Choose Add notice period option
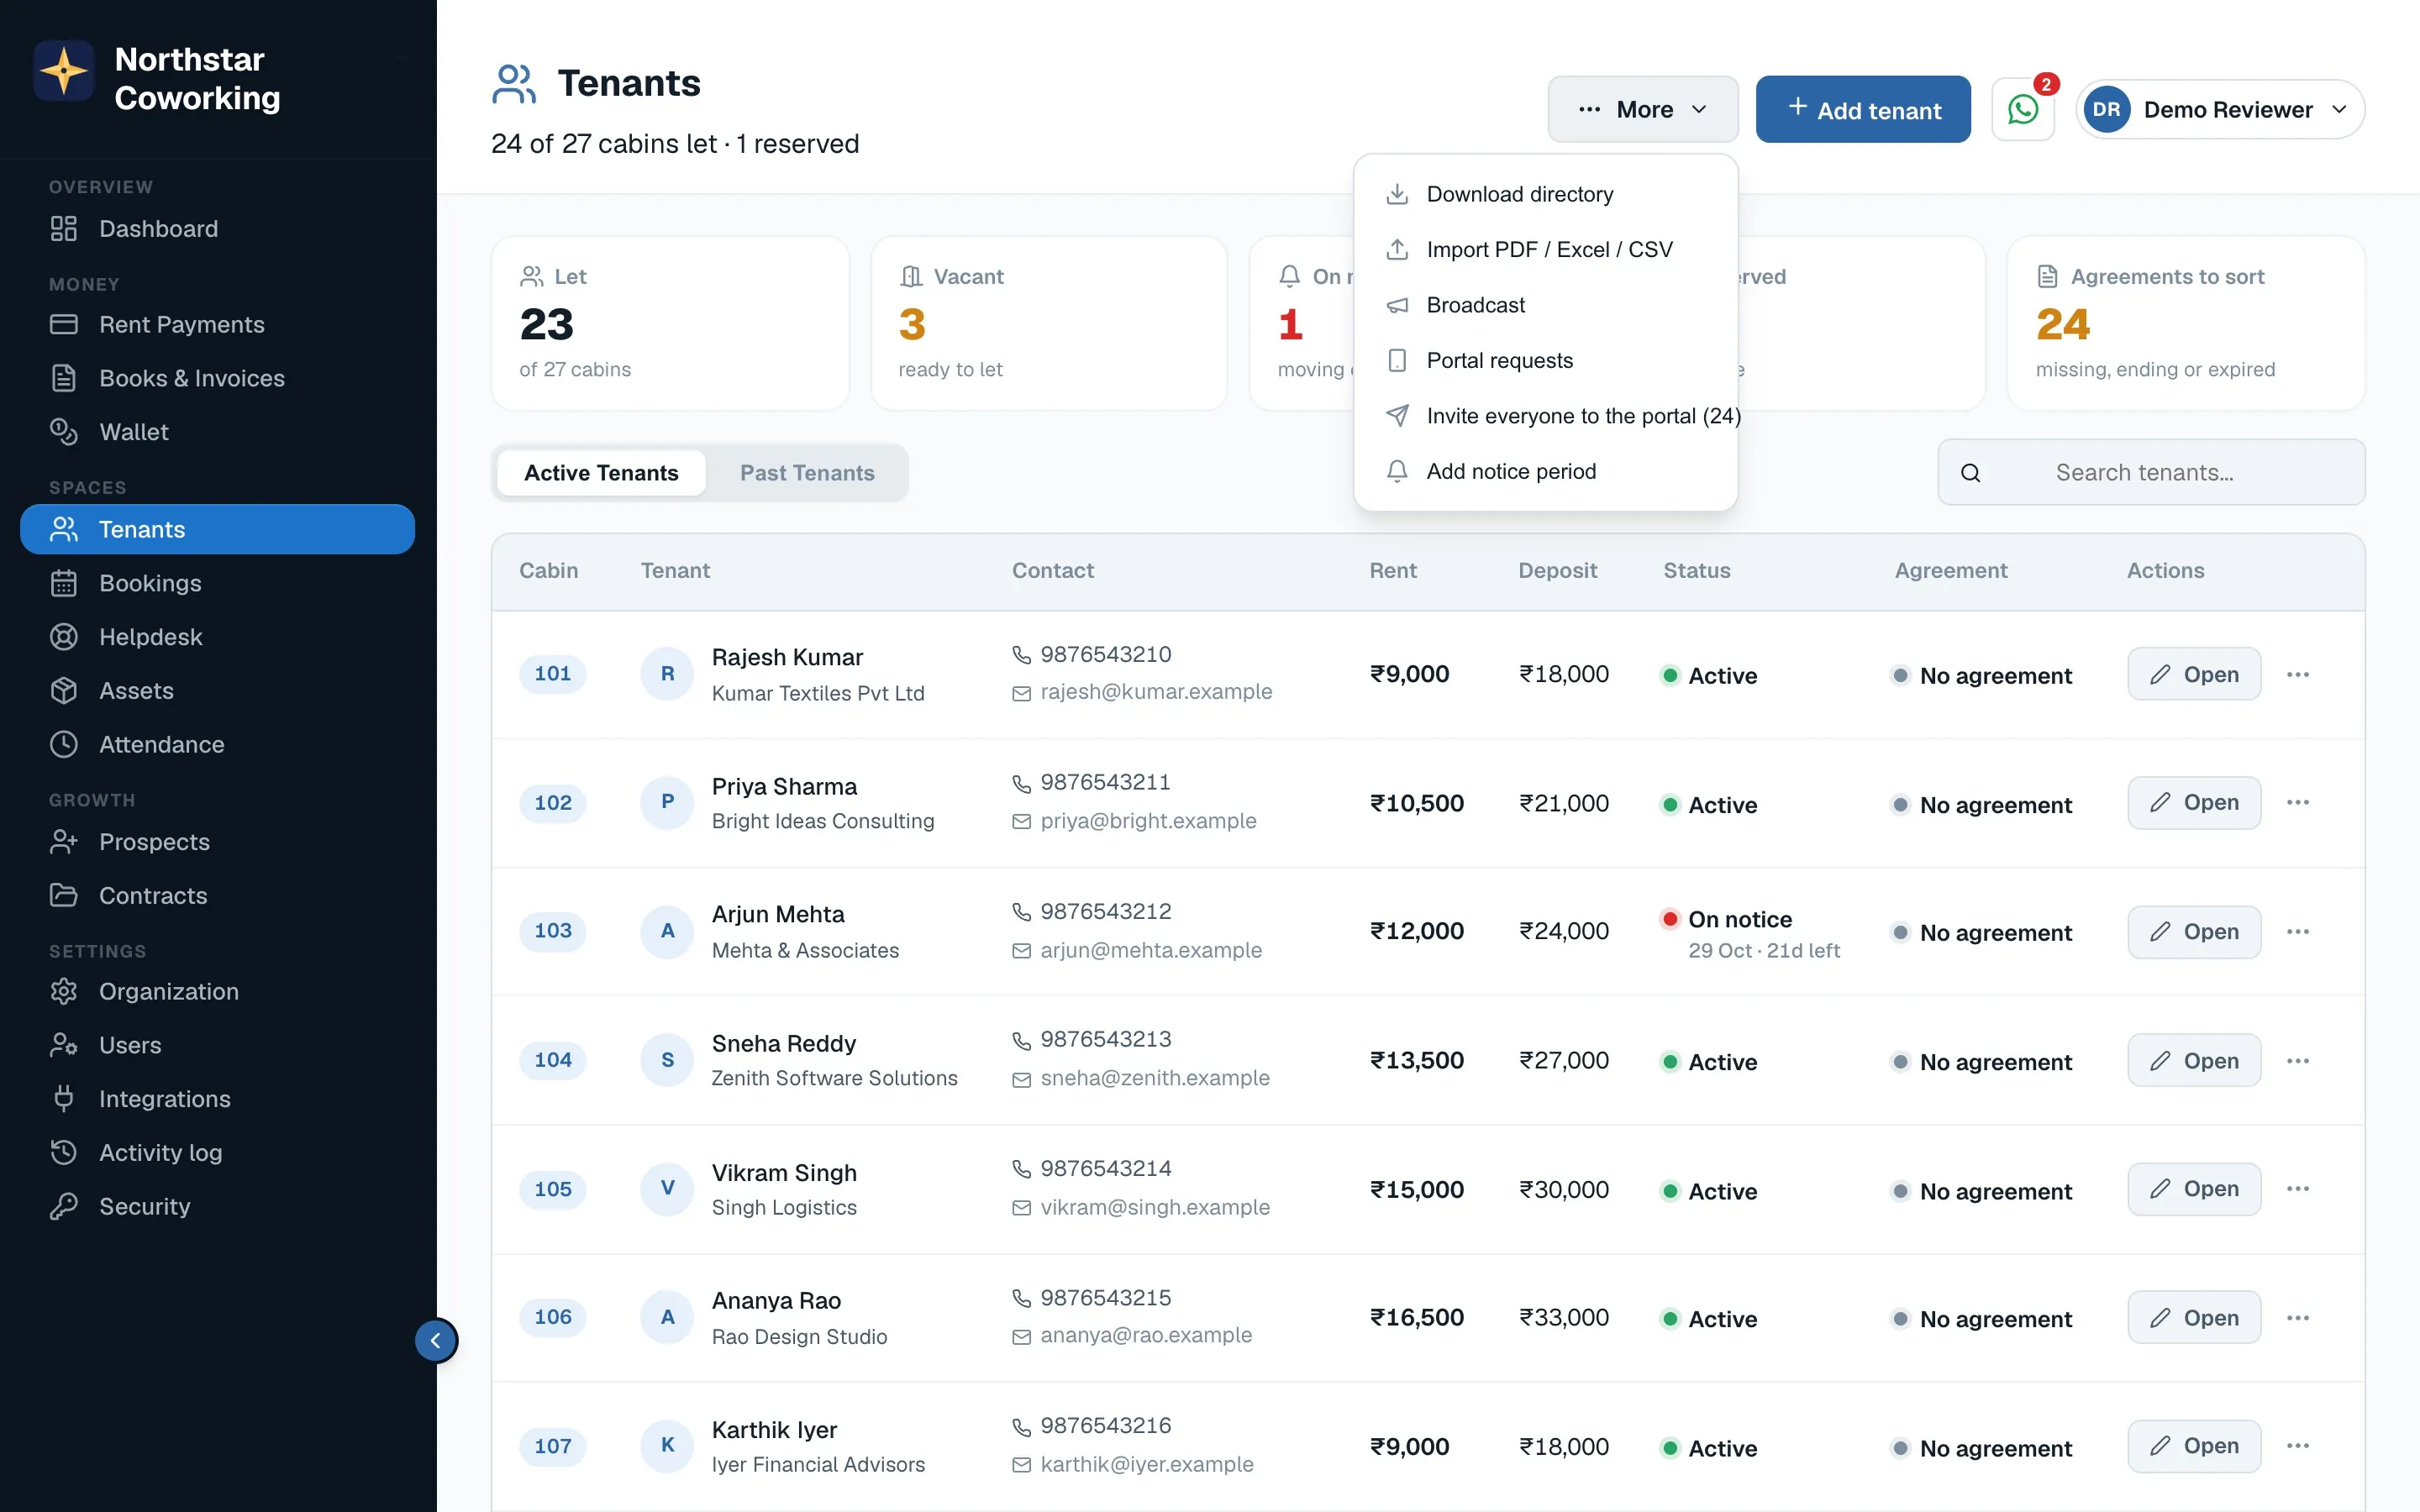This screenshot has width=2420, height=1512. [1546, 471]
